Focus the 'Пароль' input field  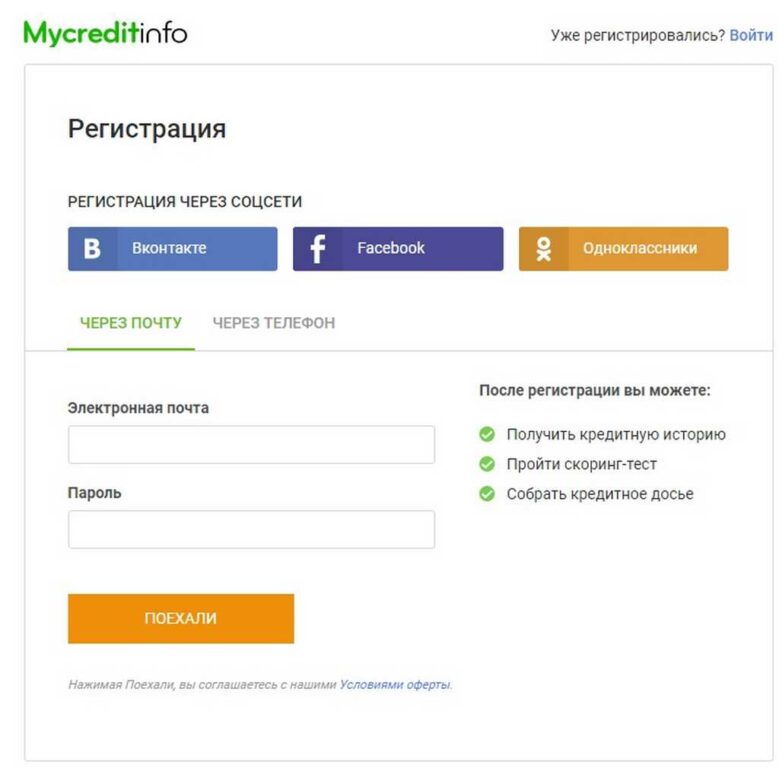click(x=251, y=530)
